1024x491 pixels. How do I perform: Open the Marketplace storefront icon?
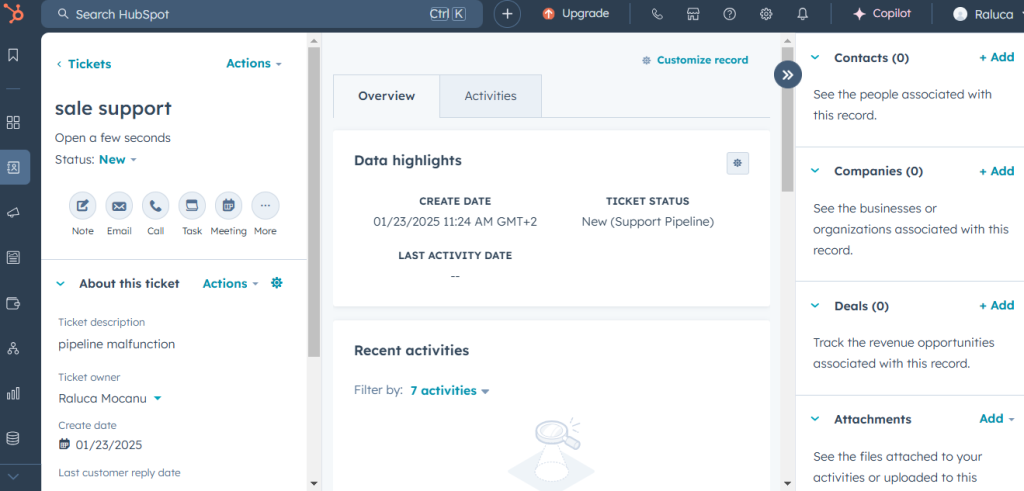click(693, 14)
